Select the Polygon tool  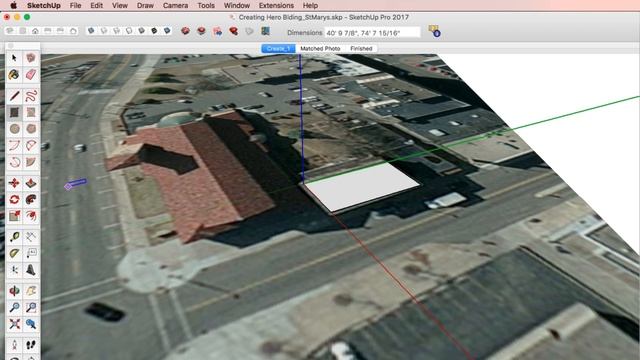(x=31, y=129)
